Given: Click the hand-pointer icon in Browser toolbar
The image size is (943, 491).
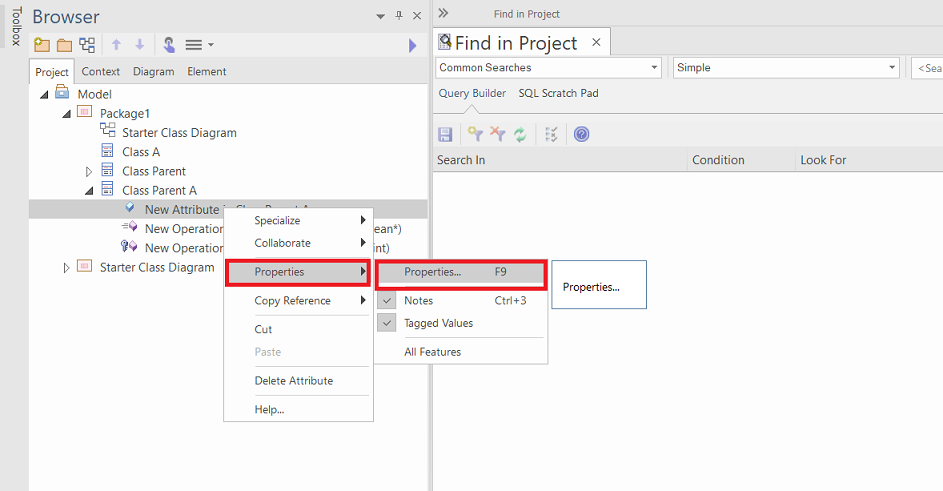Looking at the screenshot, I should coord(168,45).
